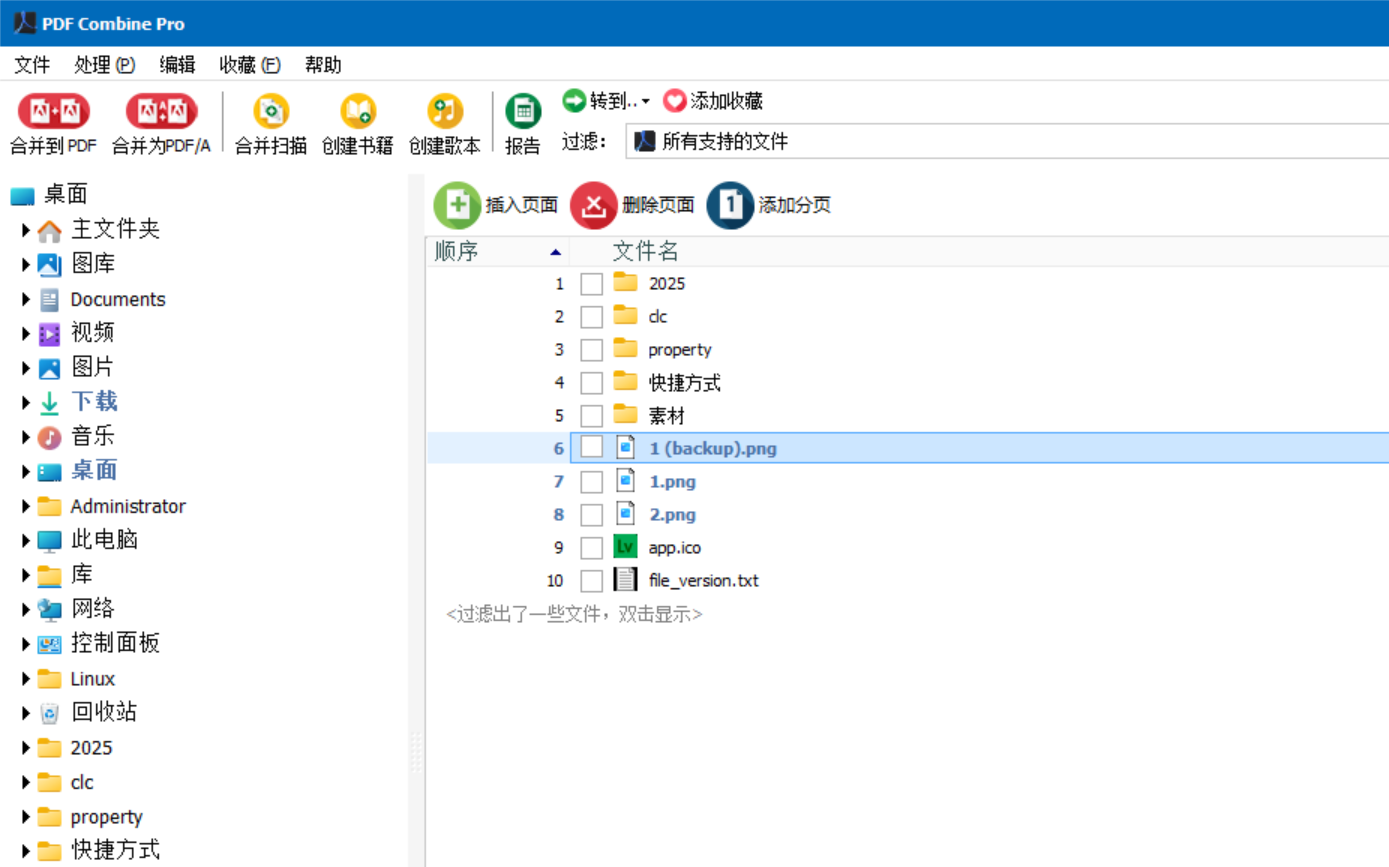Click the 创建歌本 icon
The width and height of the screenshot is (1389, 867).
coord(445,111)
